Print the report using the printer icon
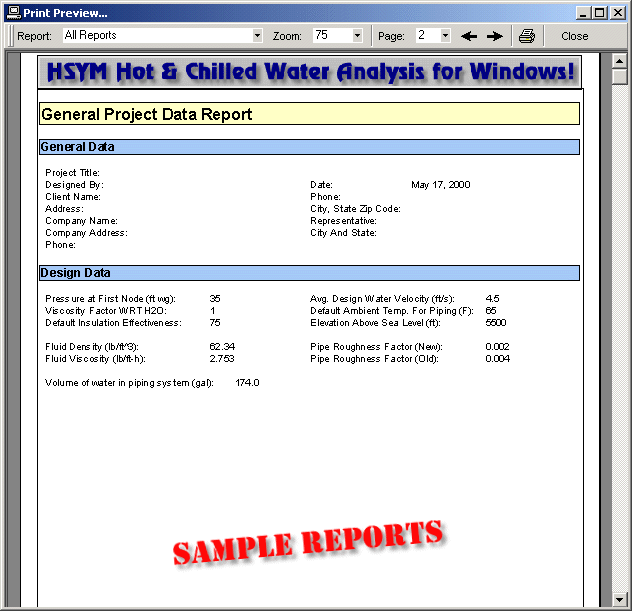 (x=527, y=36)
